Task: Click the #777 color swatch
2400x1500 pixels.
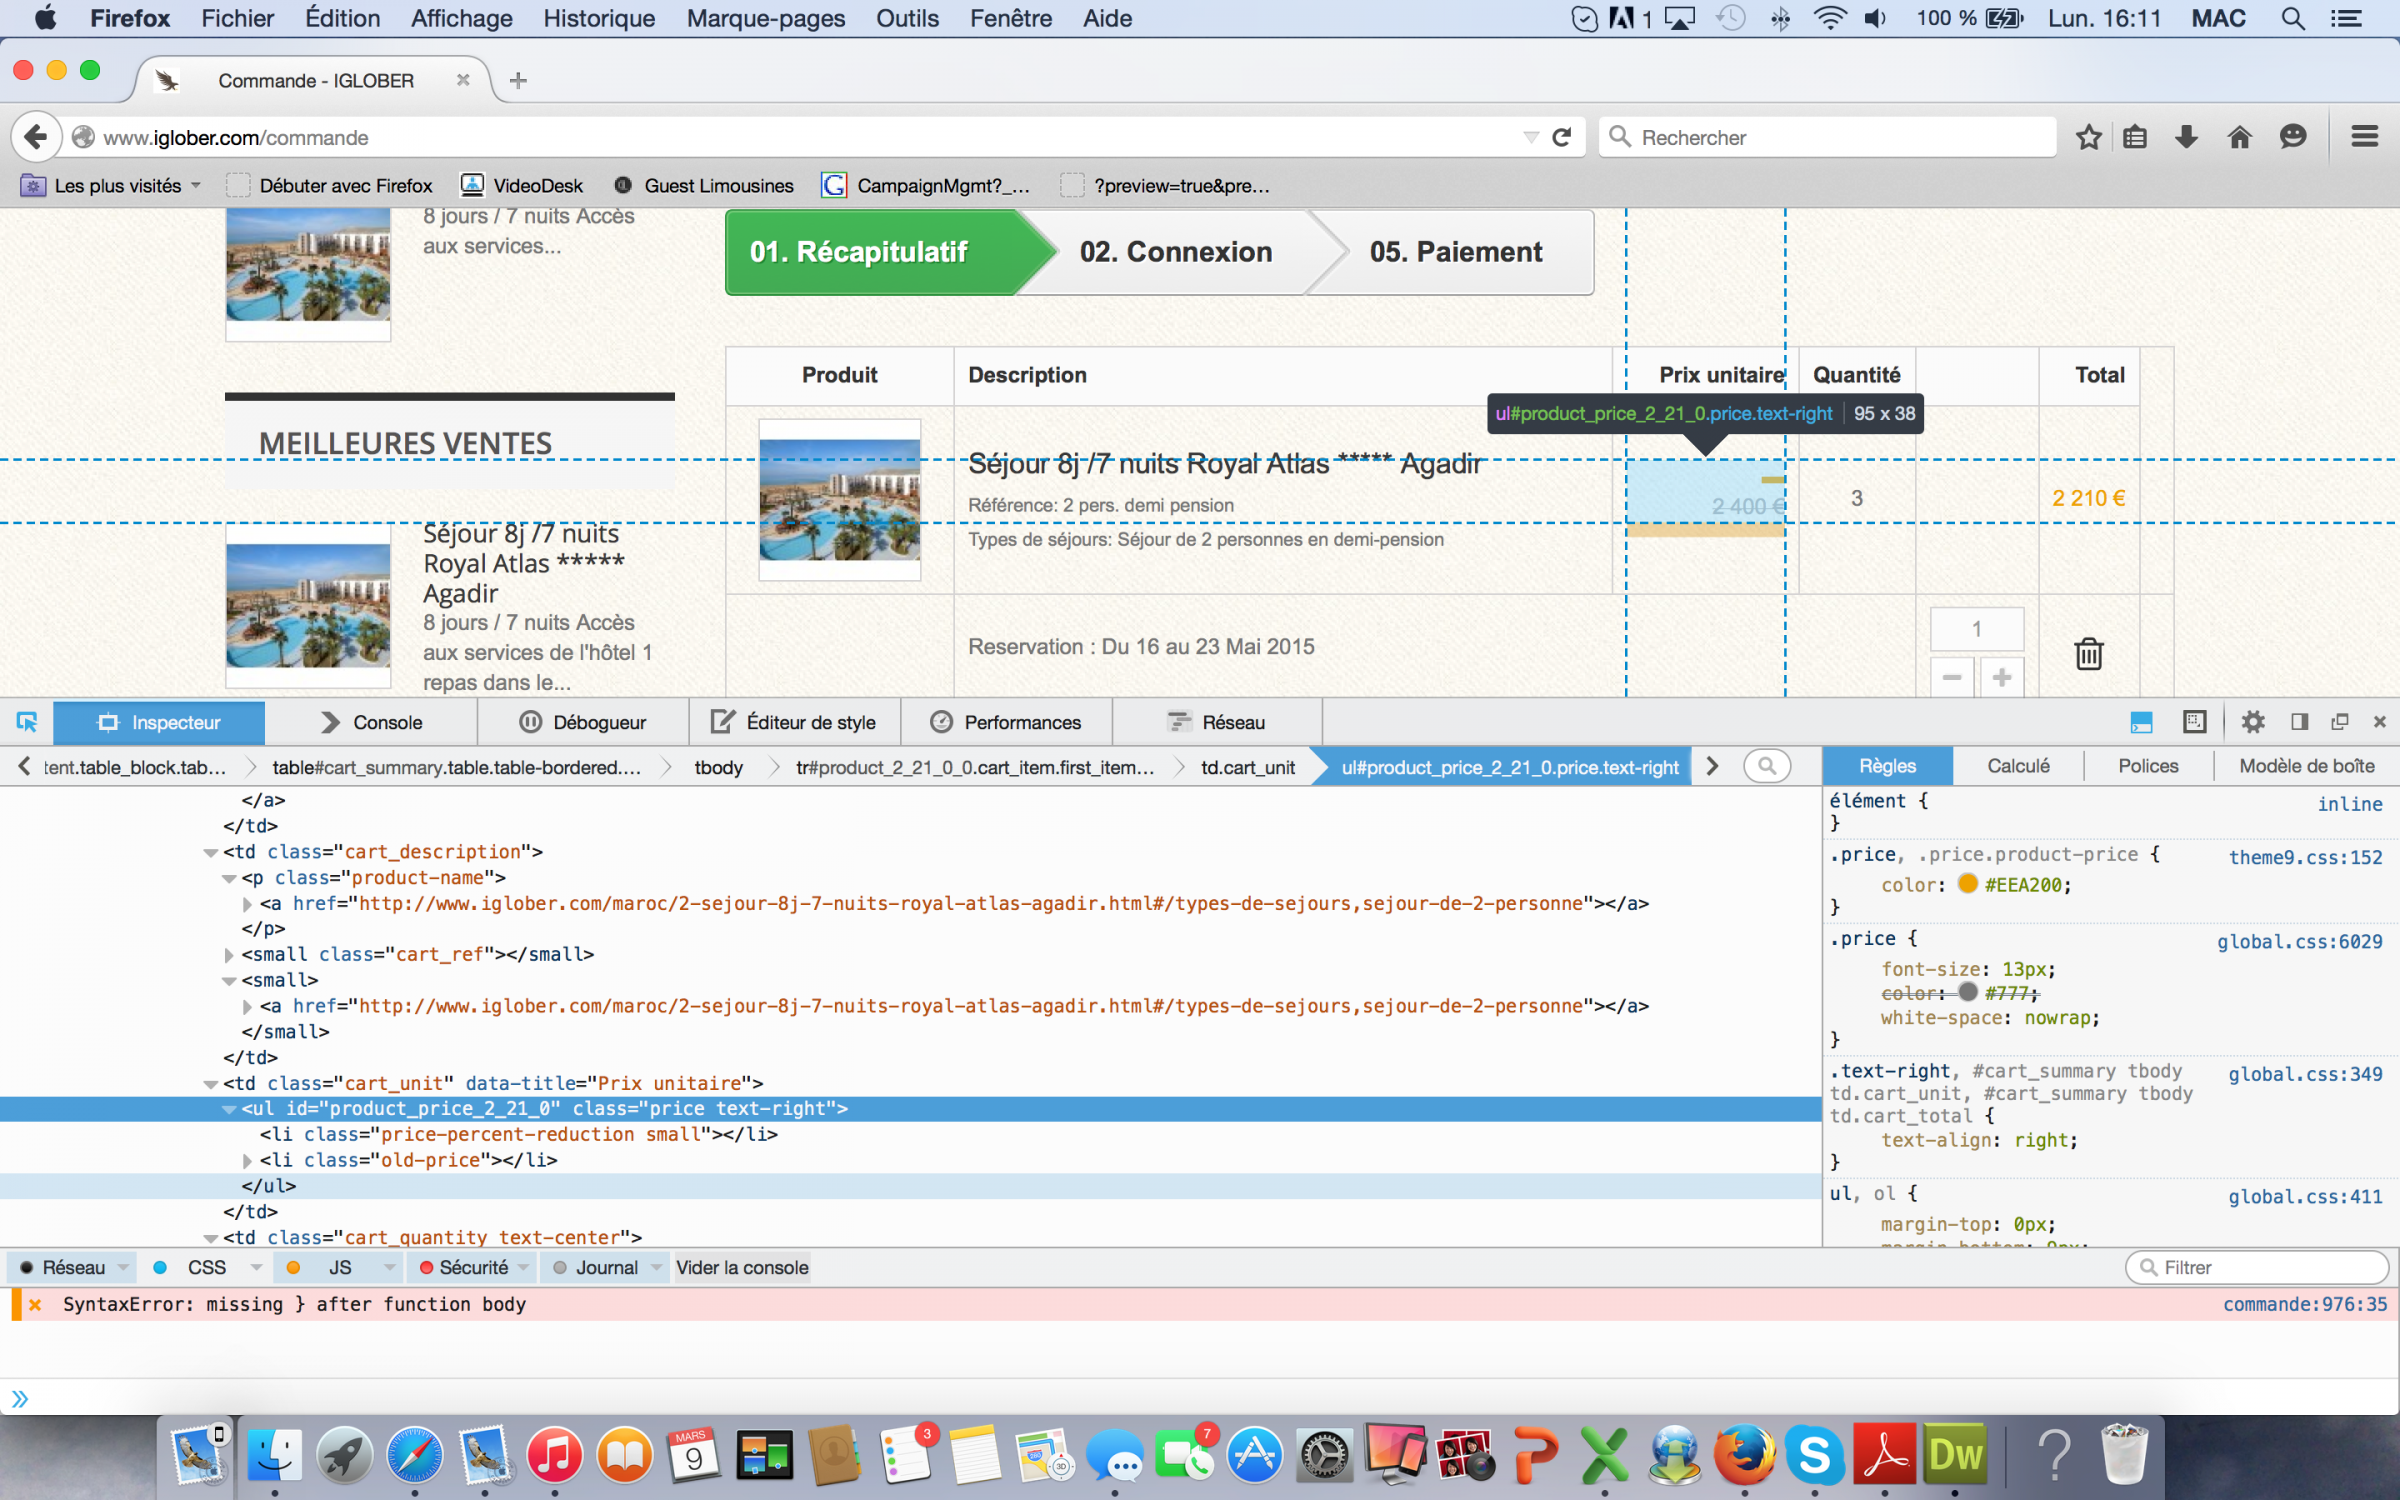Action: point(1967,992)
